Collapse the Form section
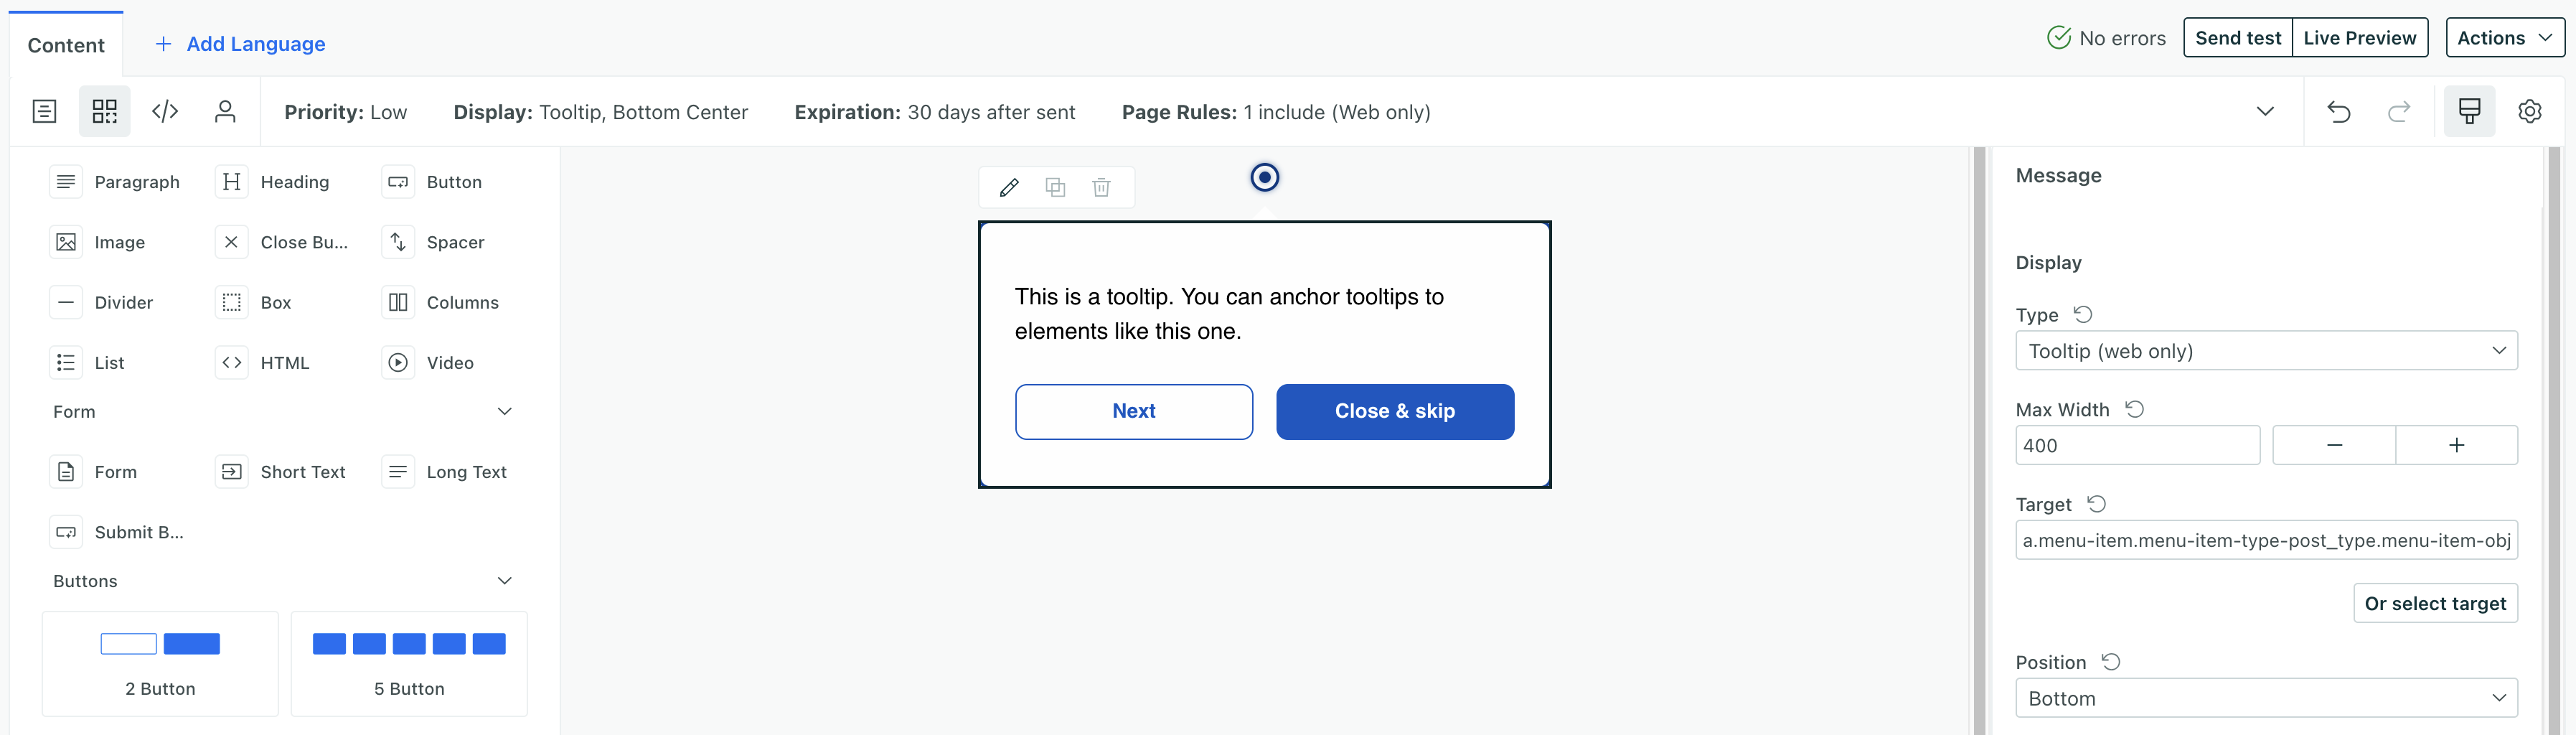Viewport: 2576px width, 735px height. tap(504, 411)
